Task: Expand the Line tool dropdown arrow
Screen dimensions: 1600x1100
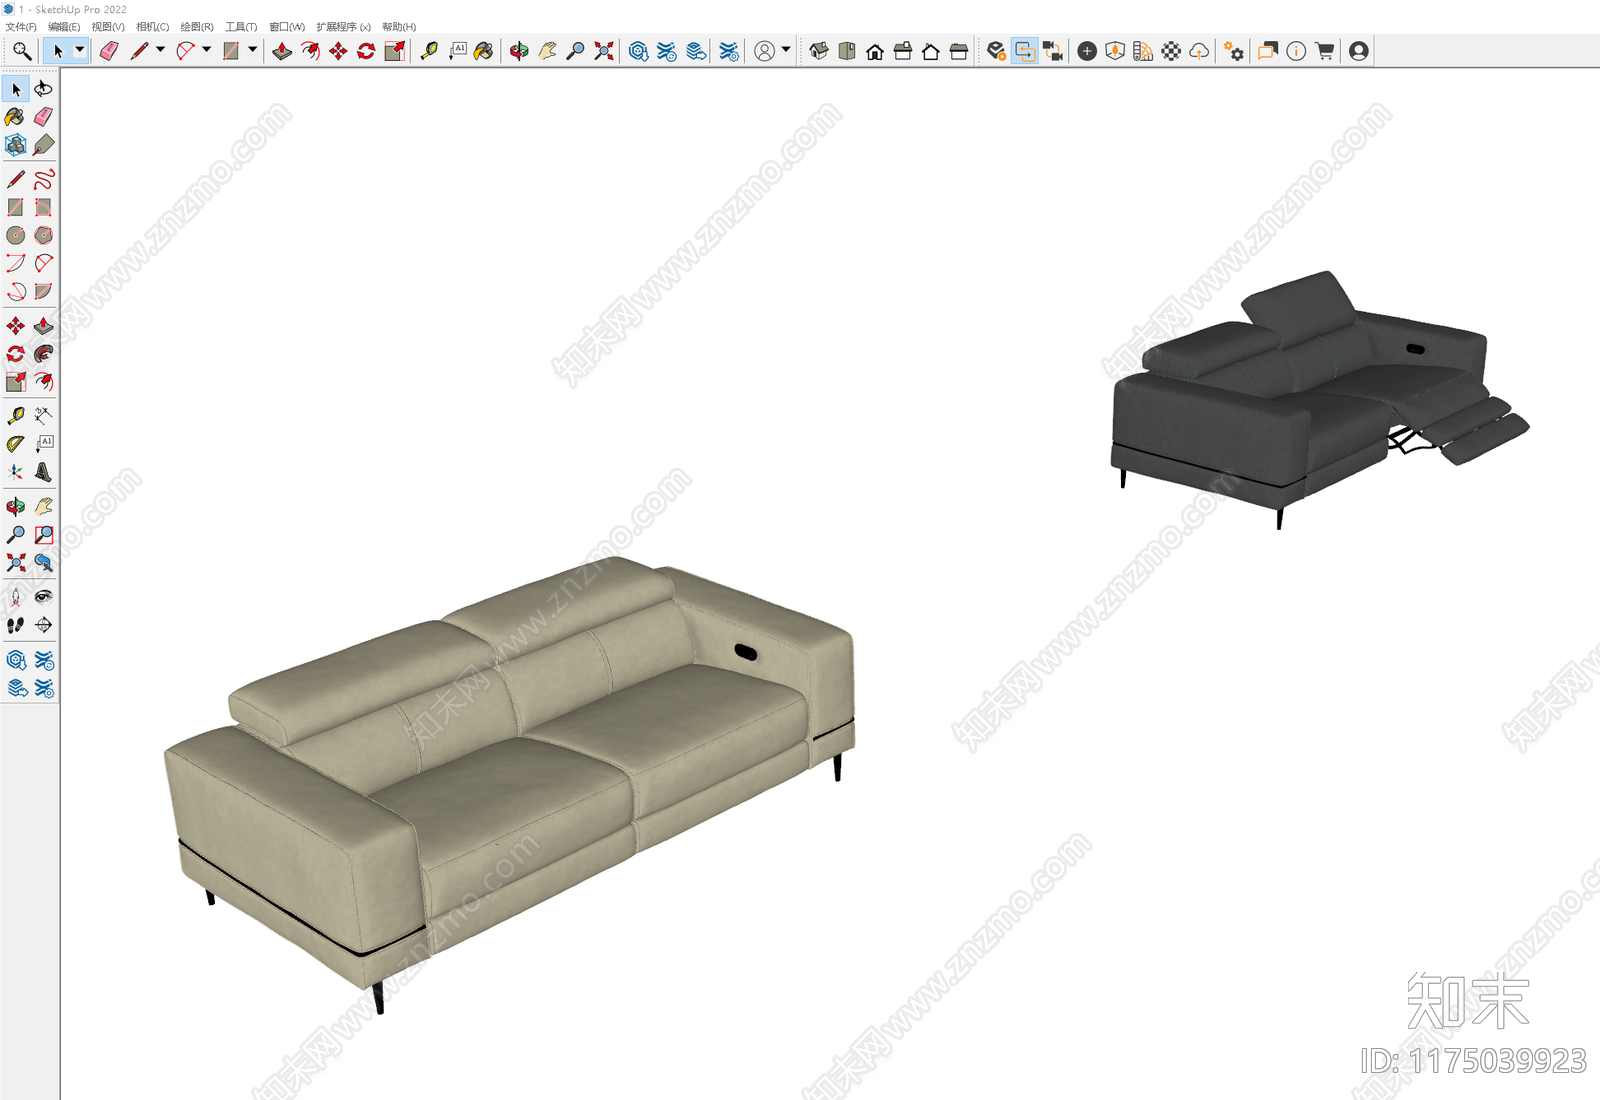Action: pyautogui.click(x=160, y=50)
